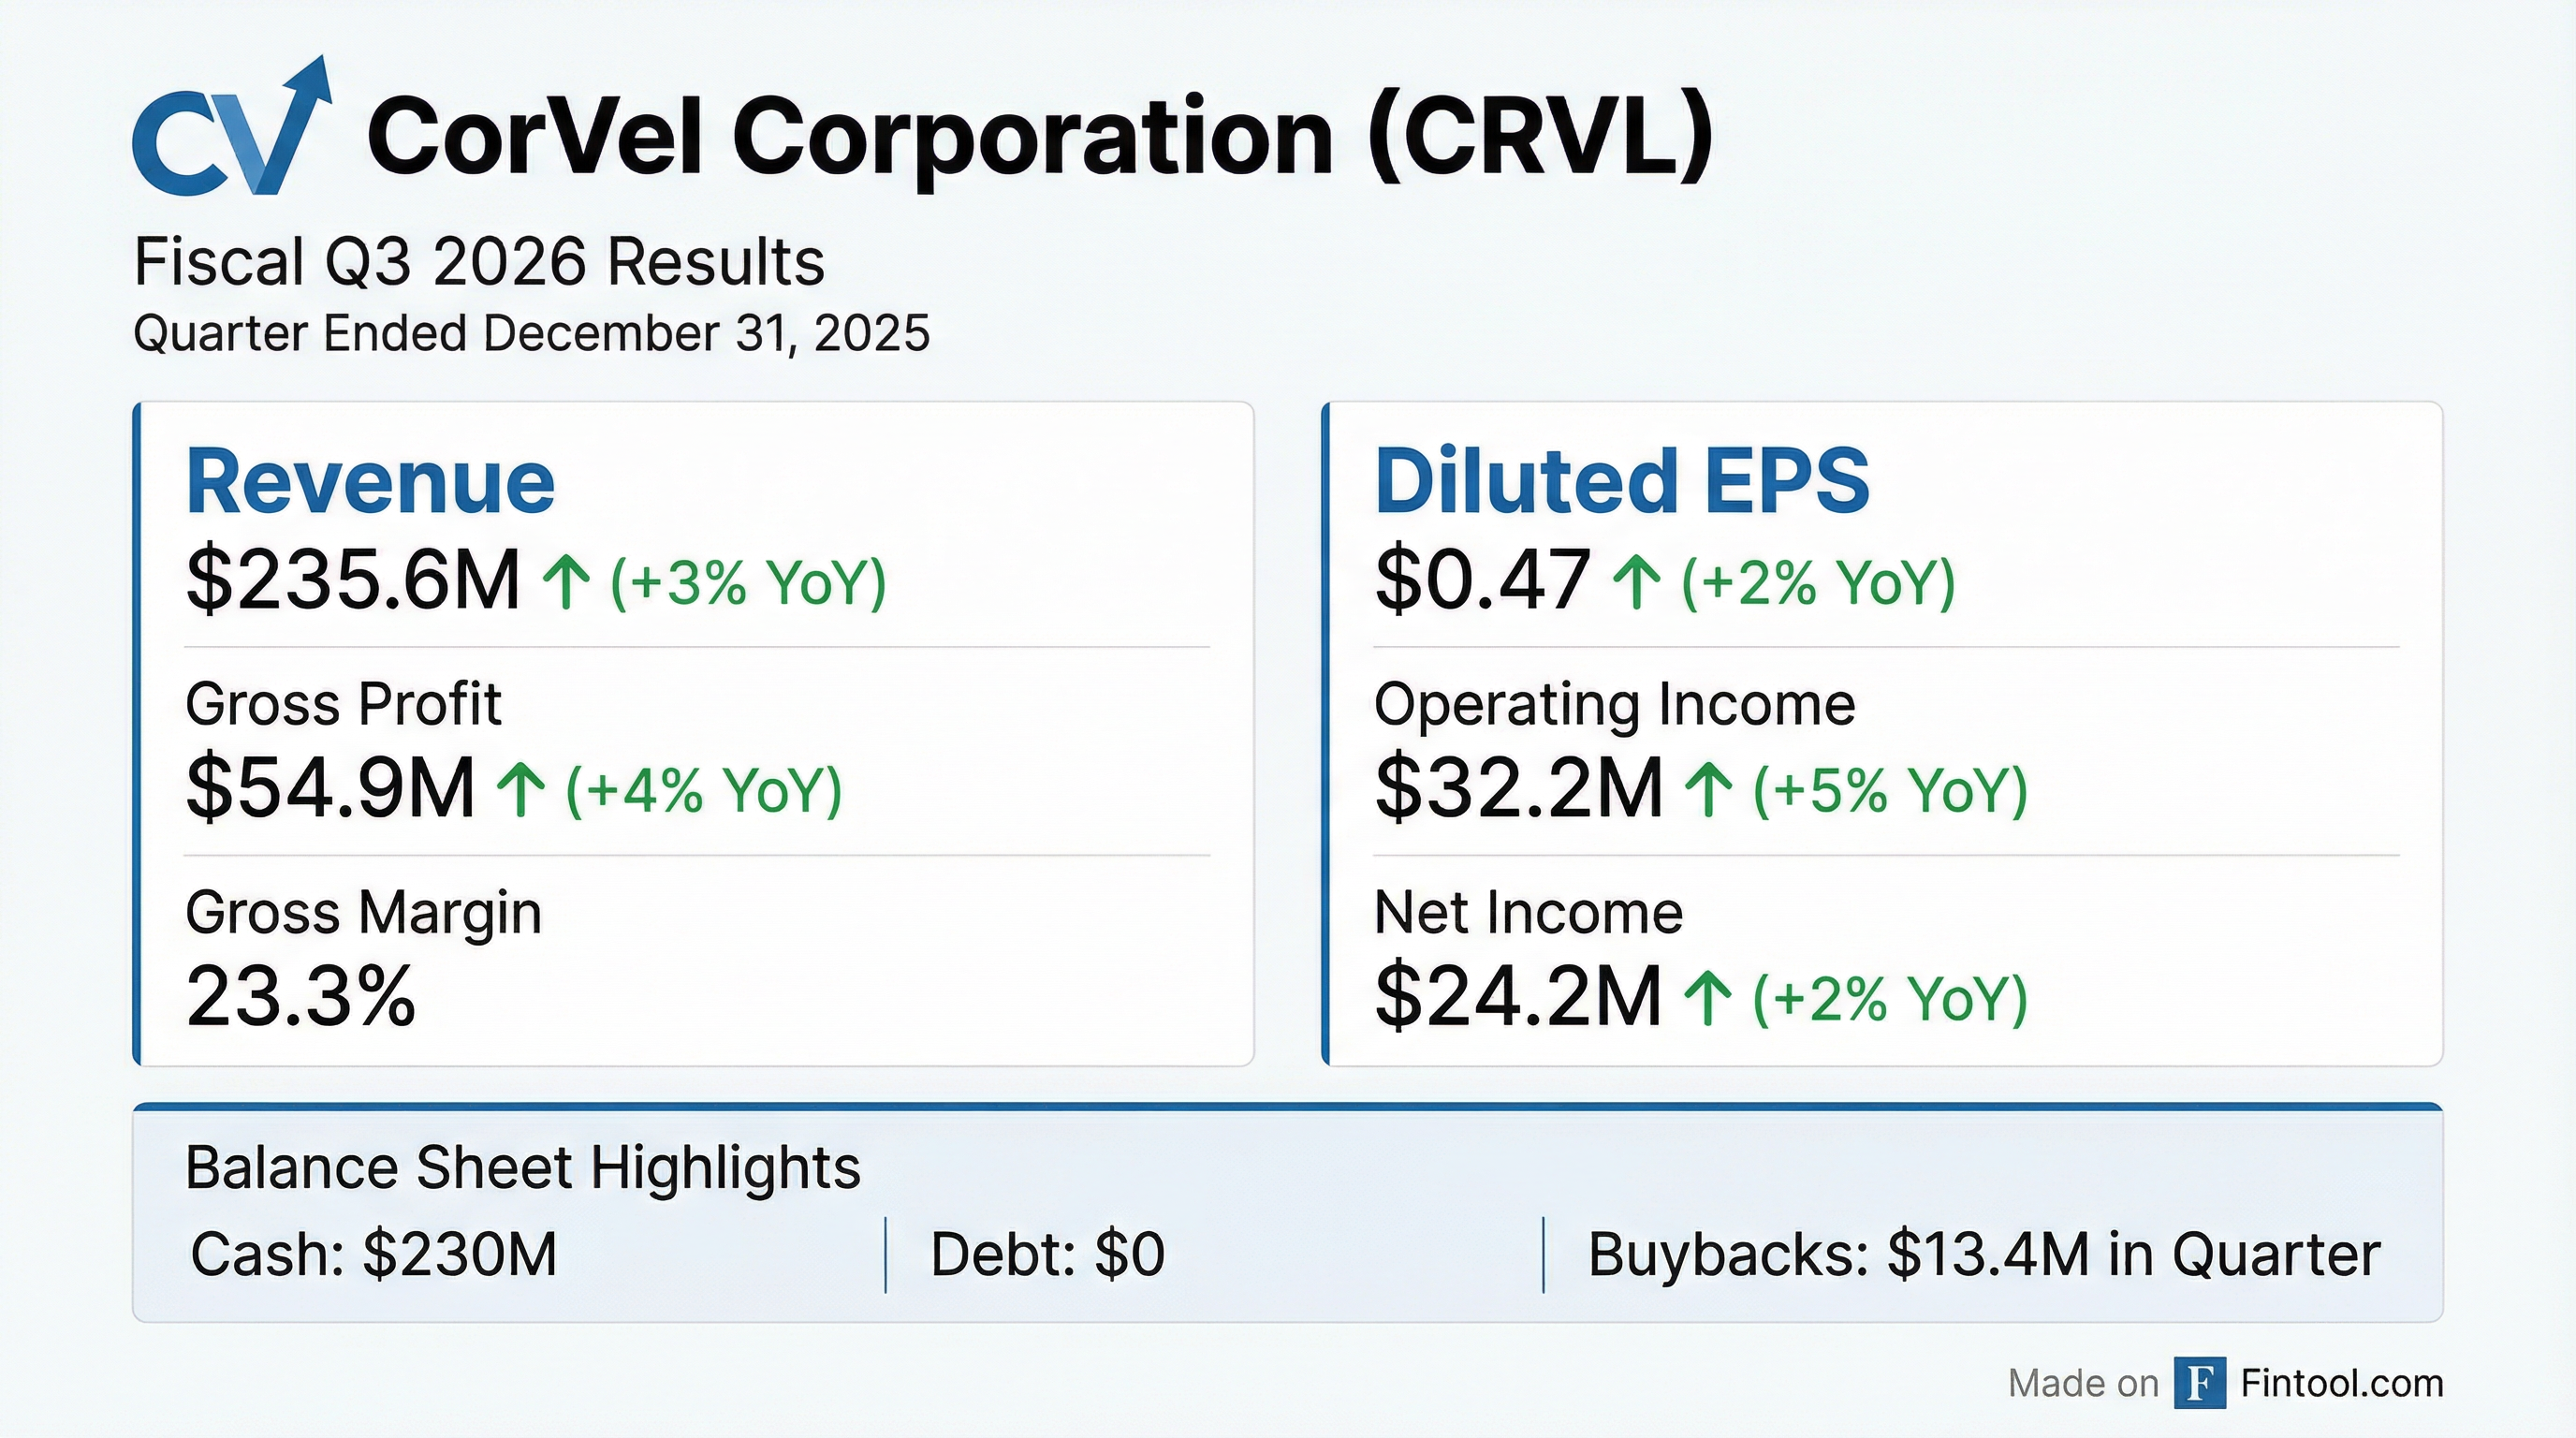Click the green arrow beside Gross Profit $54.9M
The image size is (2576, 1438).
521,790
